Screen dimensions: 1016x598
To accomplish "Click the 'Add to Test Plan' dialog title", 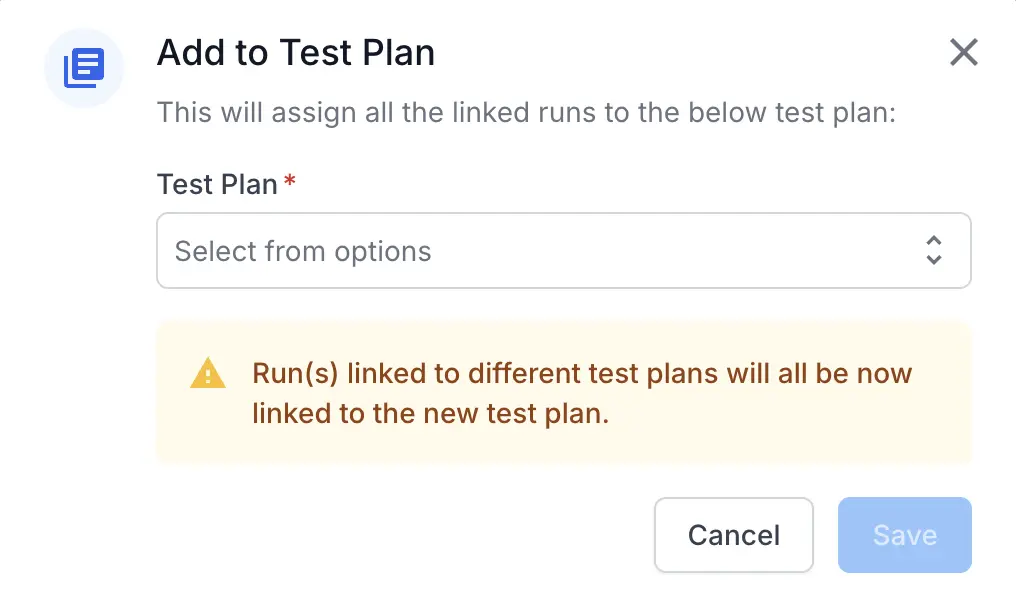I will (295, 53).
